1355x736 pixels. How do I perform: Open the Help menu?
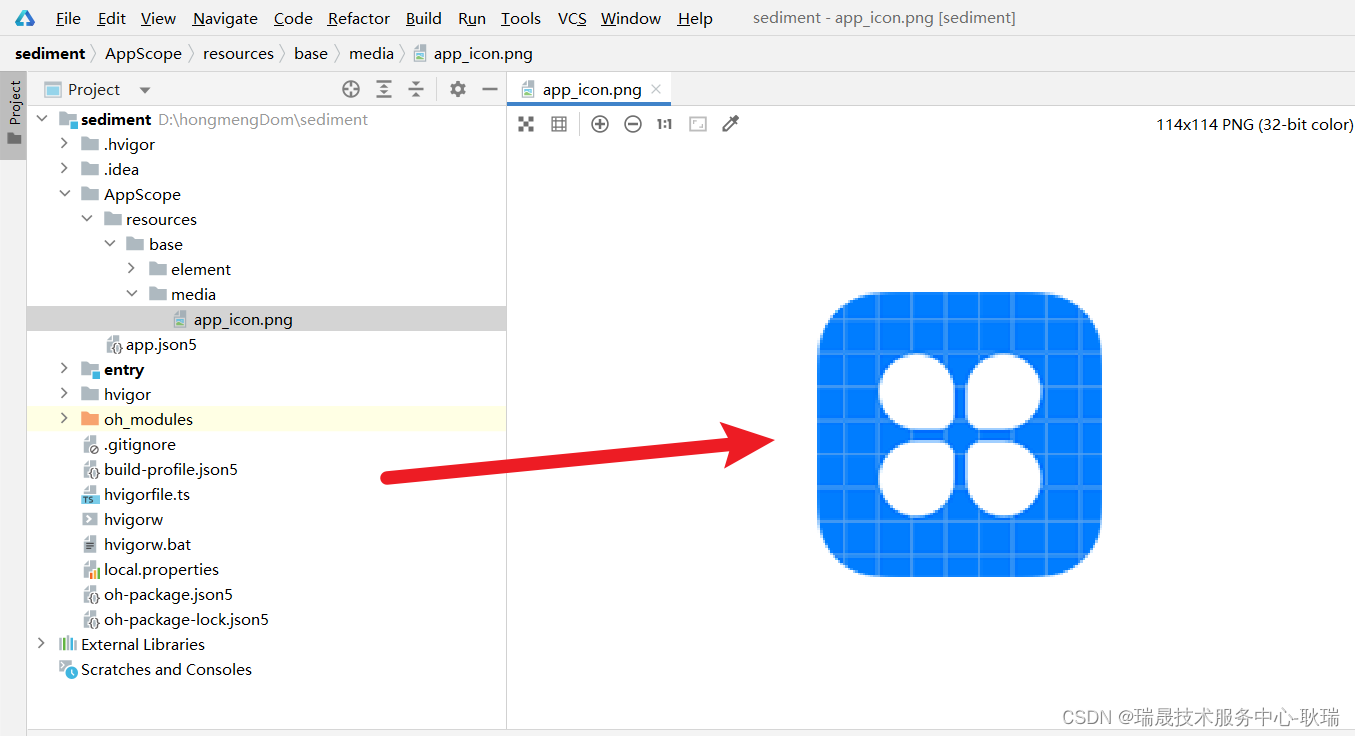695,18
